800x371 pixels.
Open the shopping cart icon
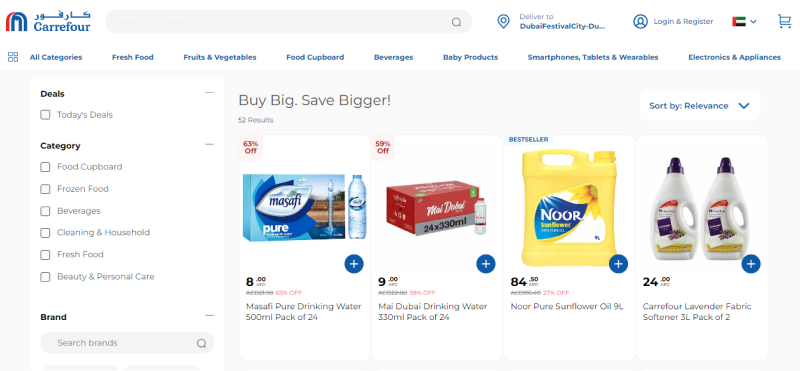(x=784, y=21)
